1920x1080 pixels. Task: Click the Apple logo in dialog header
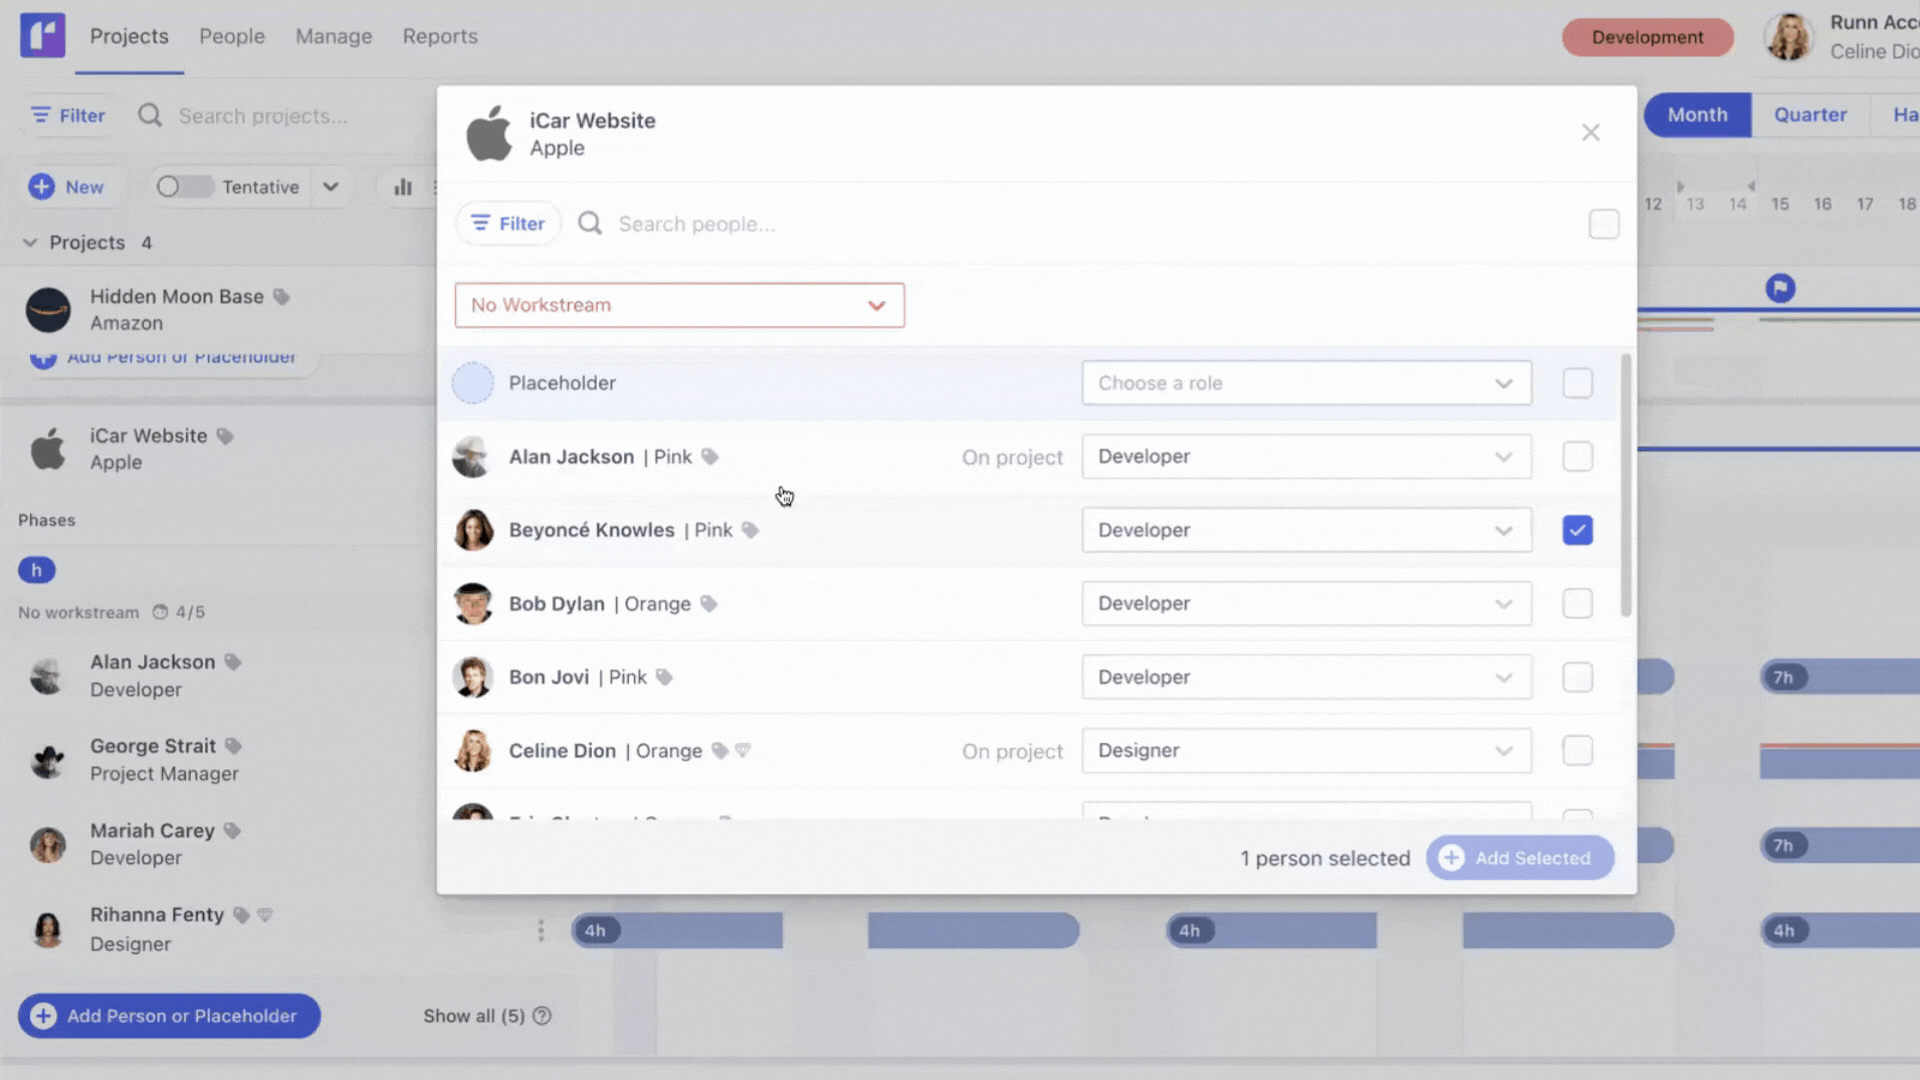[489, 134]
